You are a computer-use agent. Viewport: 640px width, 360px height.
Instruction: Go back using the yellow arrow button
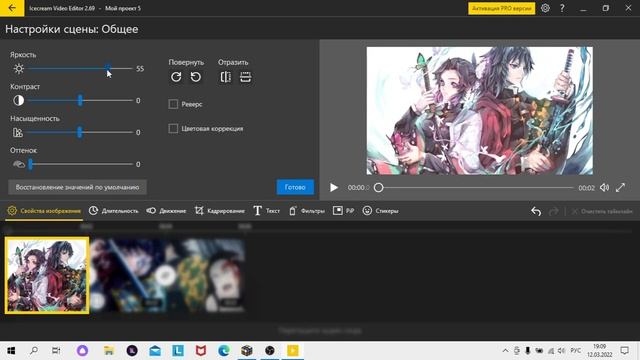click(12, 8)
